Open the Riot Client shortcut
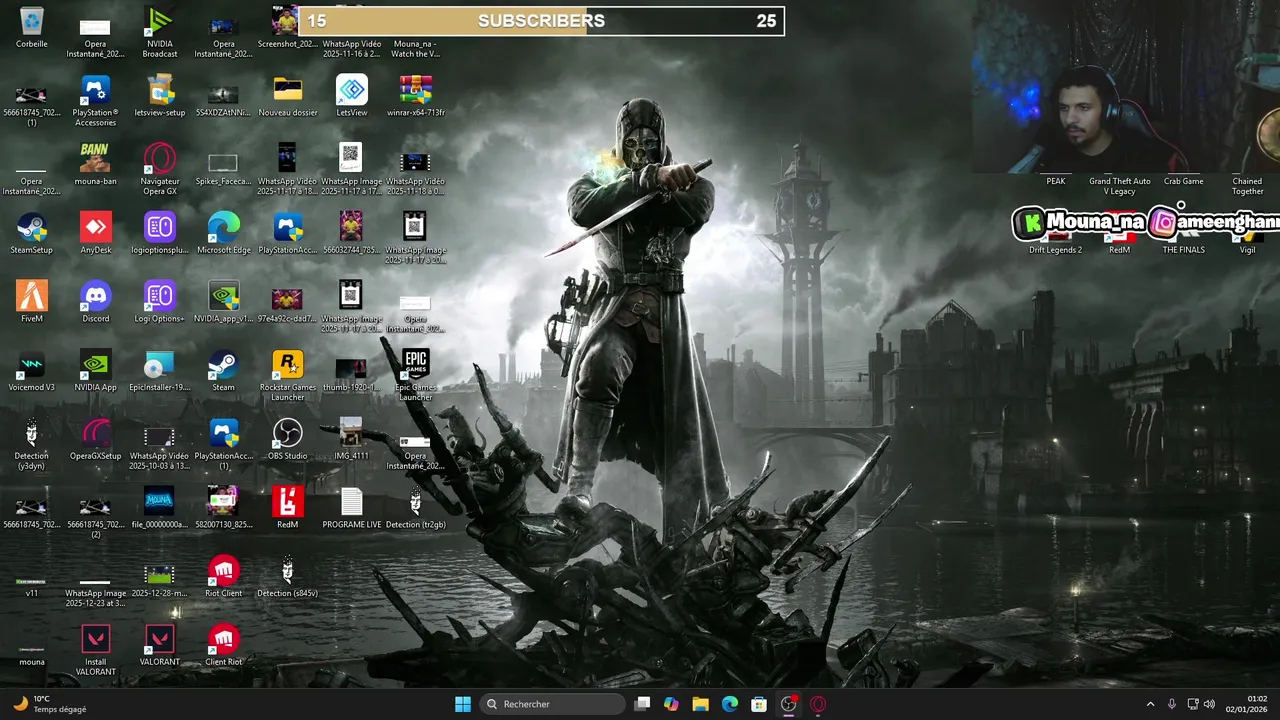1280x720 pixels. coord(223,577)
